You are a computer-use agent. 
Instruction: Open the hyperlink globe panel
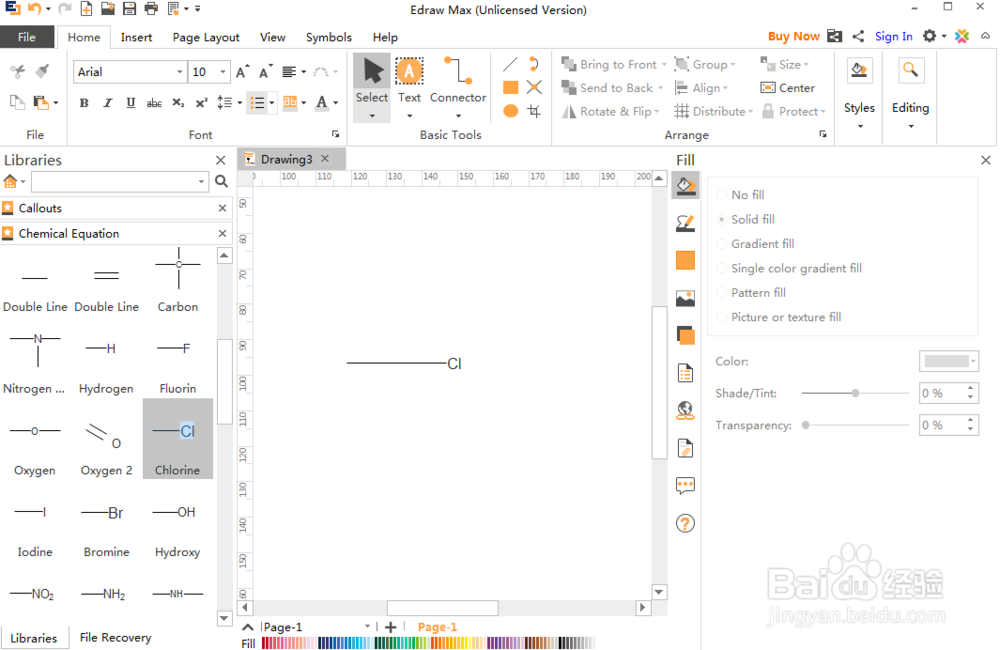(686, 410)
